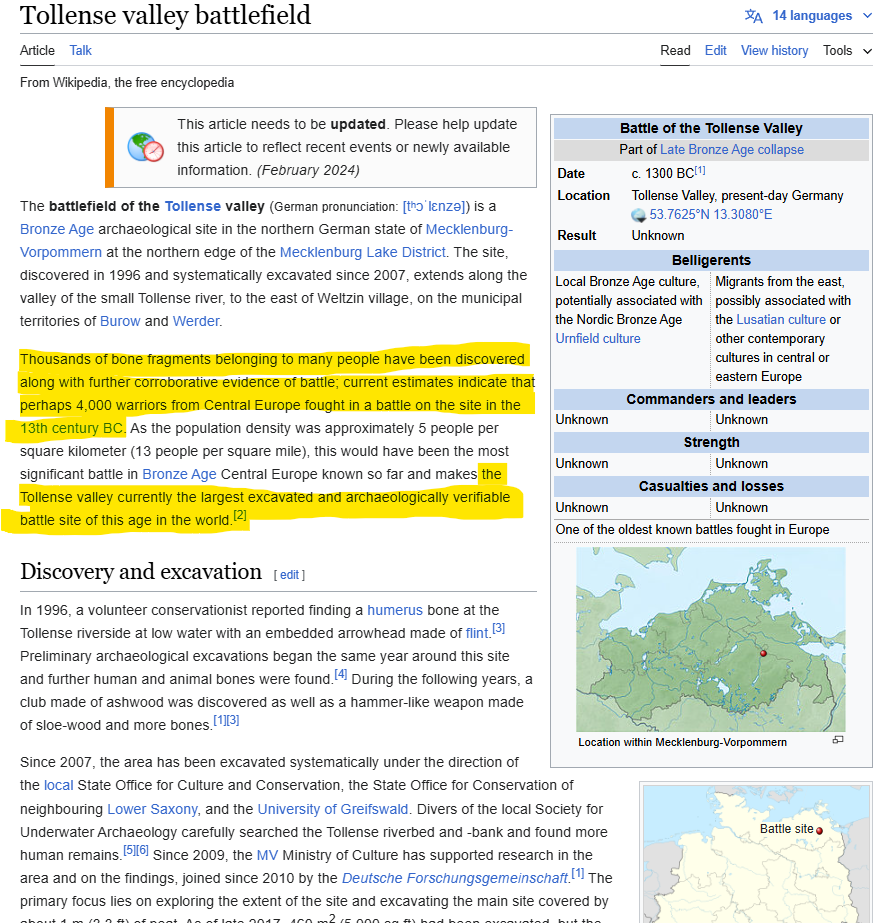Click the German pronunciation IPA link
Image resolution: width=873 pixels, height=923 pixels.
(x=434, y=207)
